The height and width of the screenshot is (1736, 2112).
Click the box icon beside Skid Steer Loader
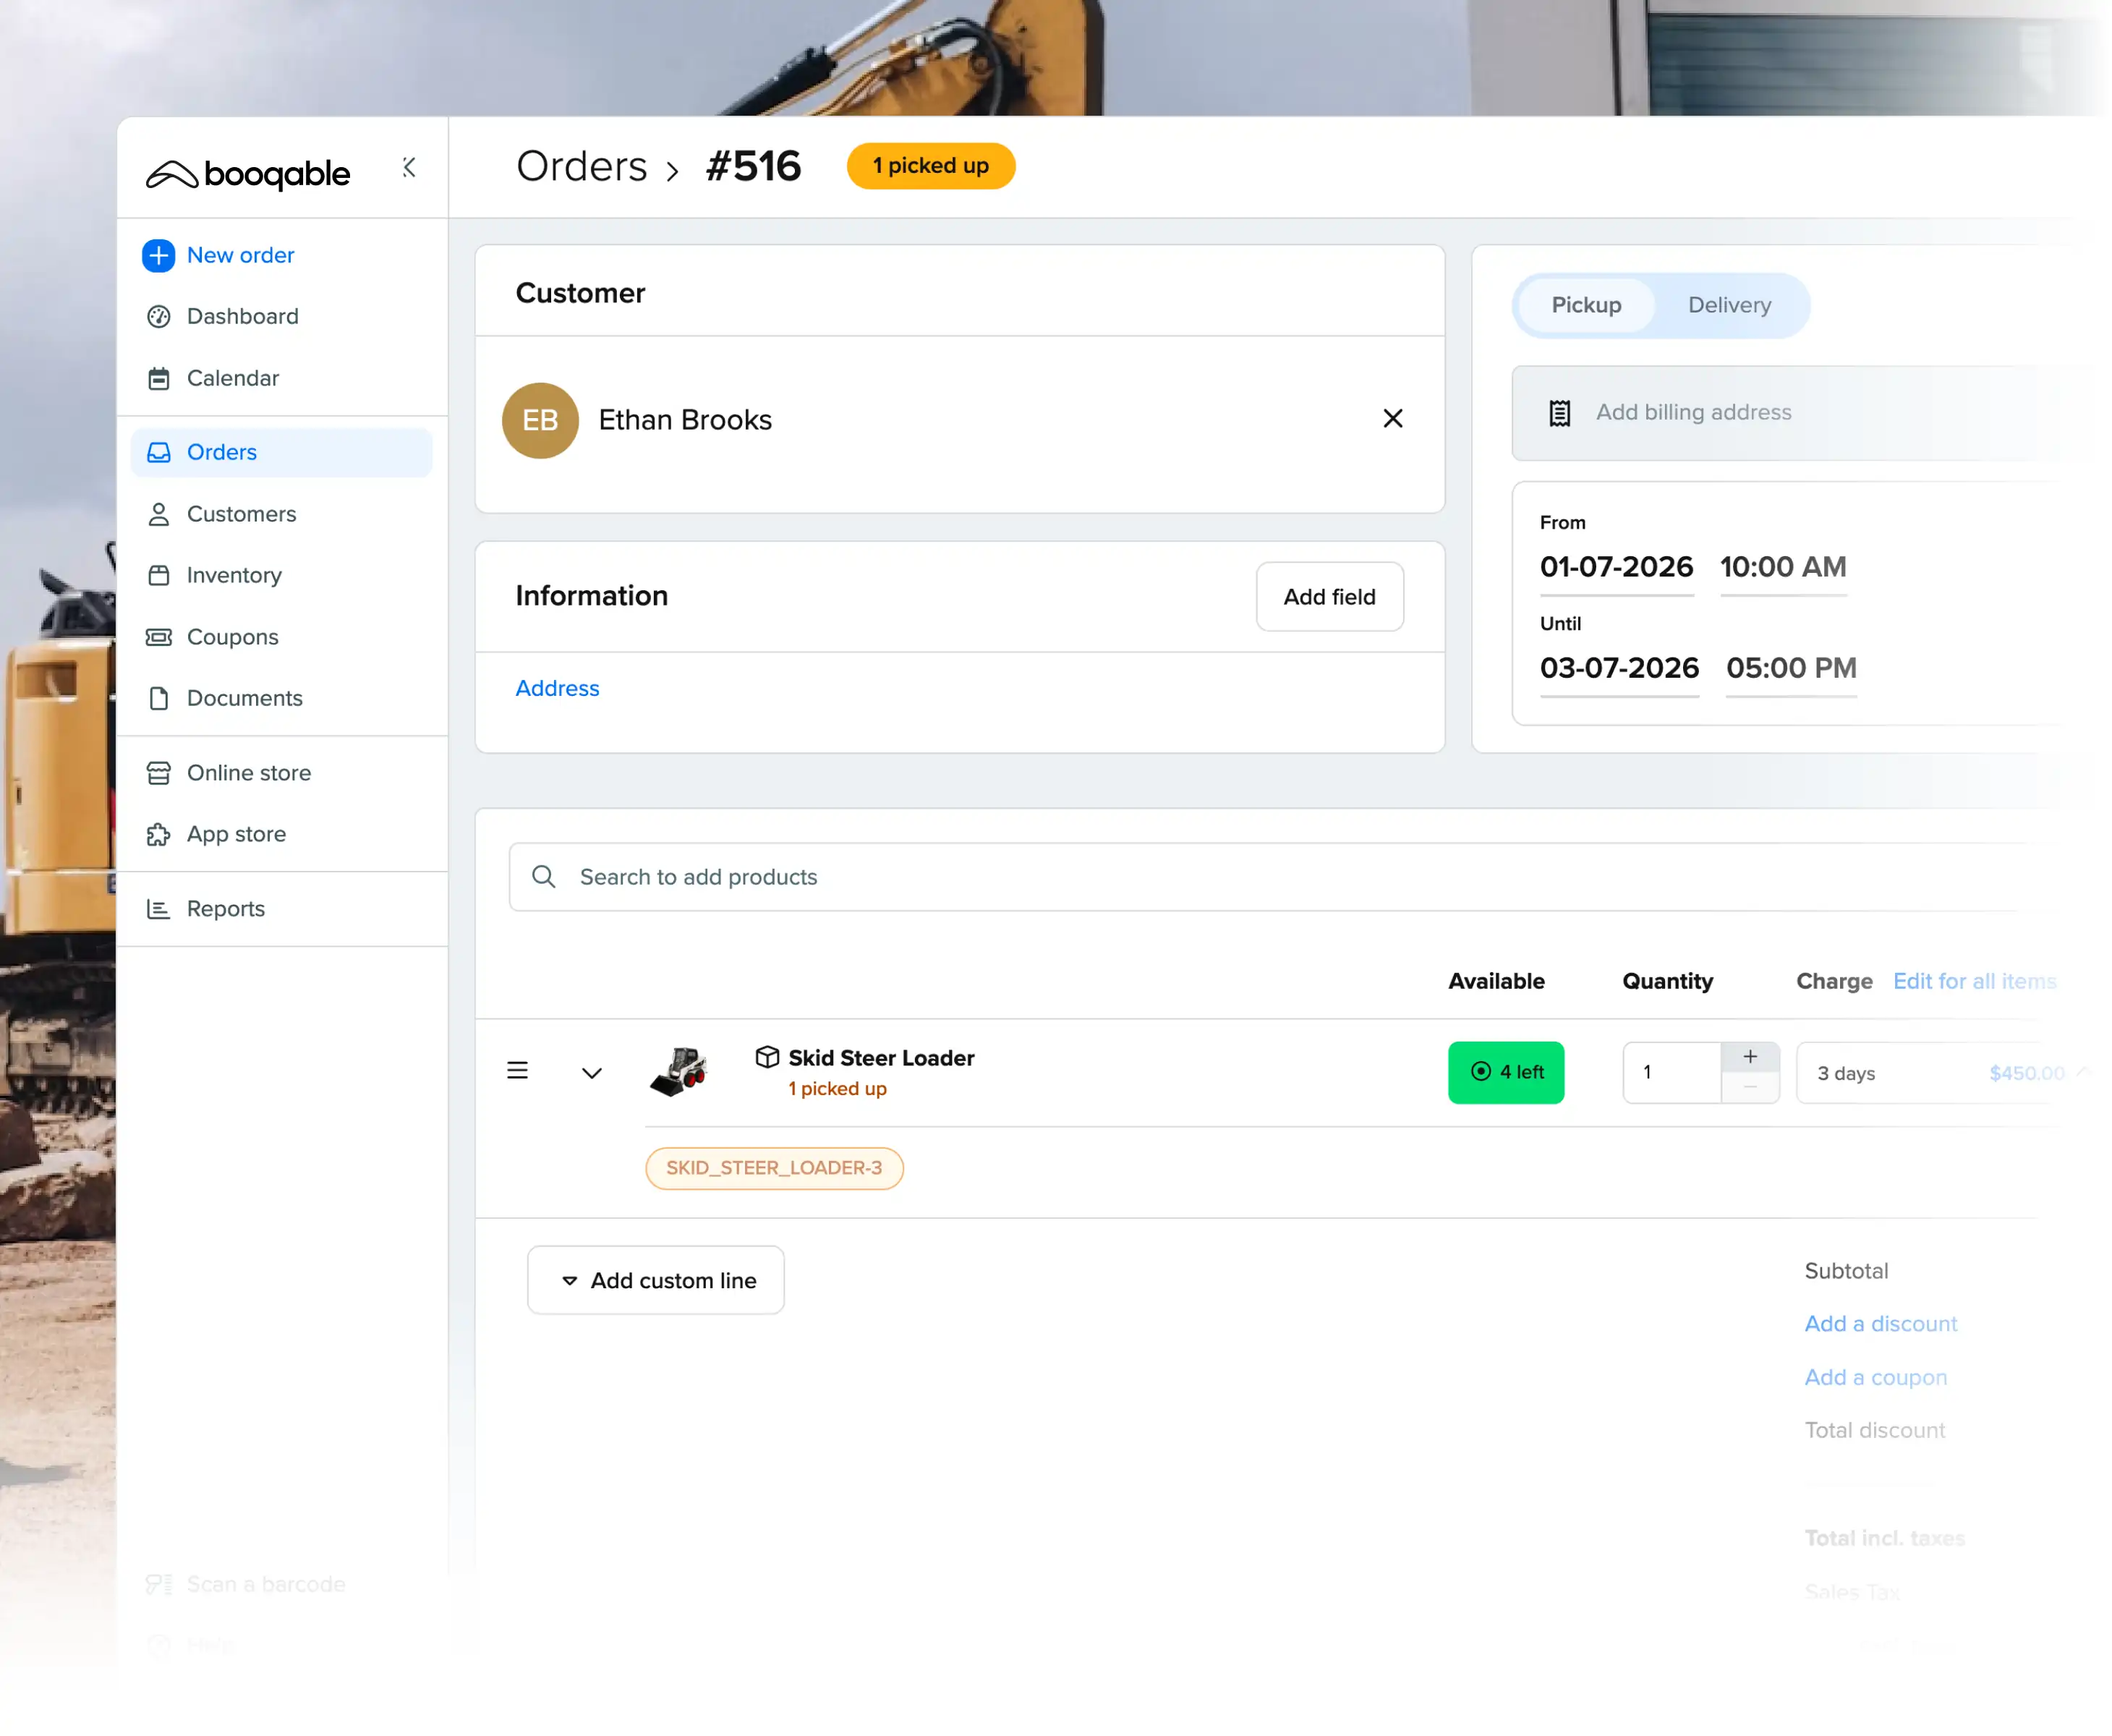(767, 1058)
